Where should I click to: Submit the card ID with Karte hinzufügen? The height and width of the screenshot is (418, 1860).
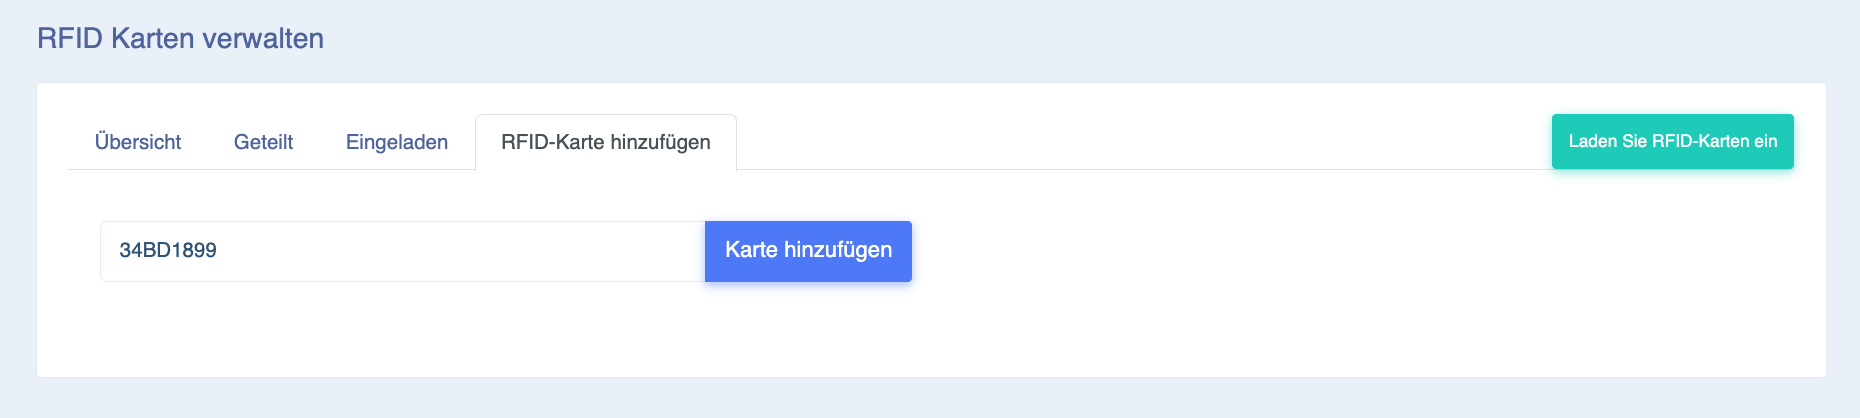coord(808,251)
